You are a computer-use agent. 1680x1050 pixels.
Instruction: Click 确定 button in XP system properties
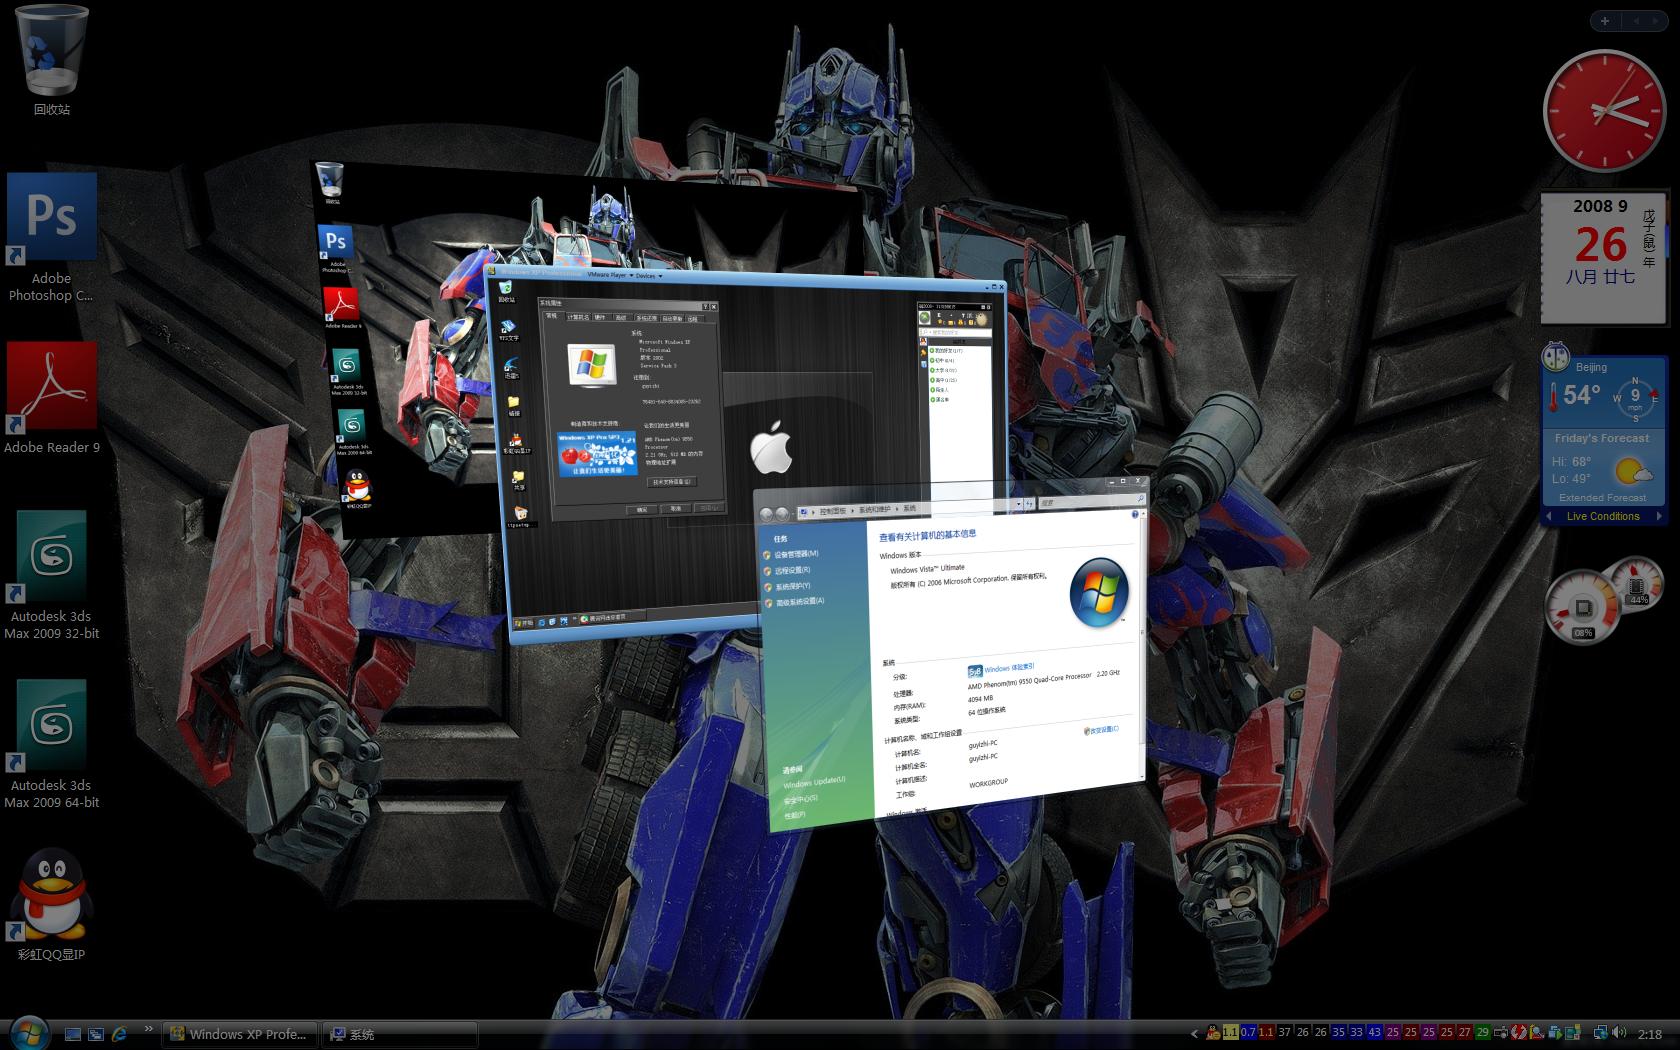coord(642,508)
